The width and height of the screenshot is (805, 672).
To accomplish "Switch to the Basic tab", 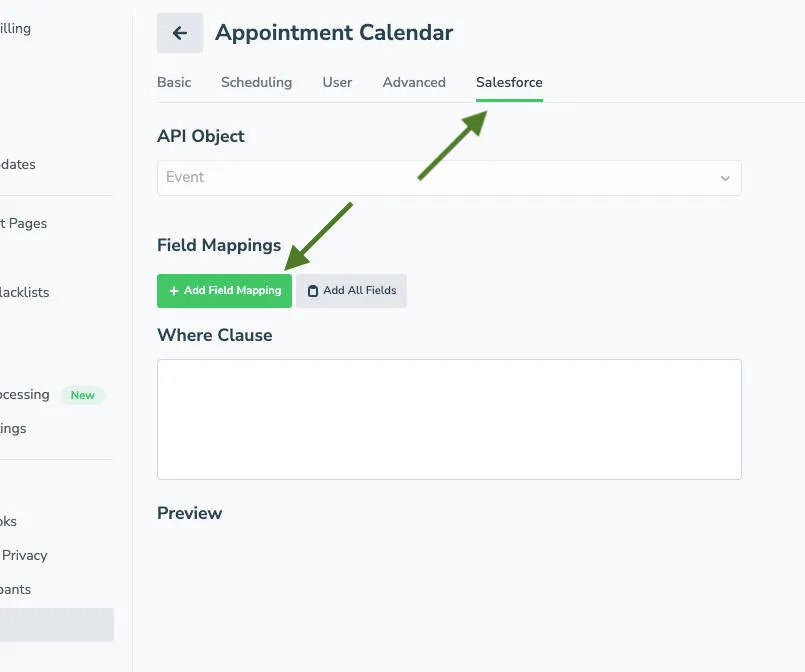I will pyautogui.click(x=174, y=82).
